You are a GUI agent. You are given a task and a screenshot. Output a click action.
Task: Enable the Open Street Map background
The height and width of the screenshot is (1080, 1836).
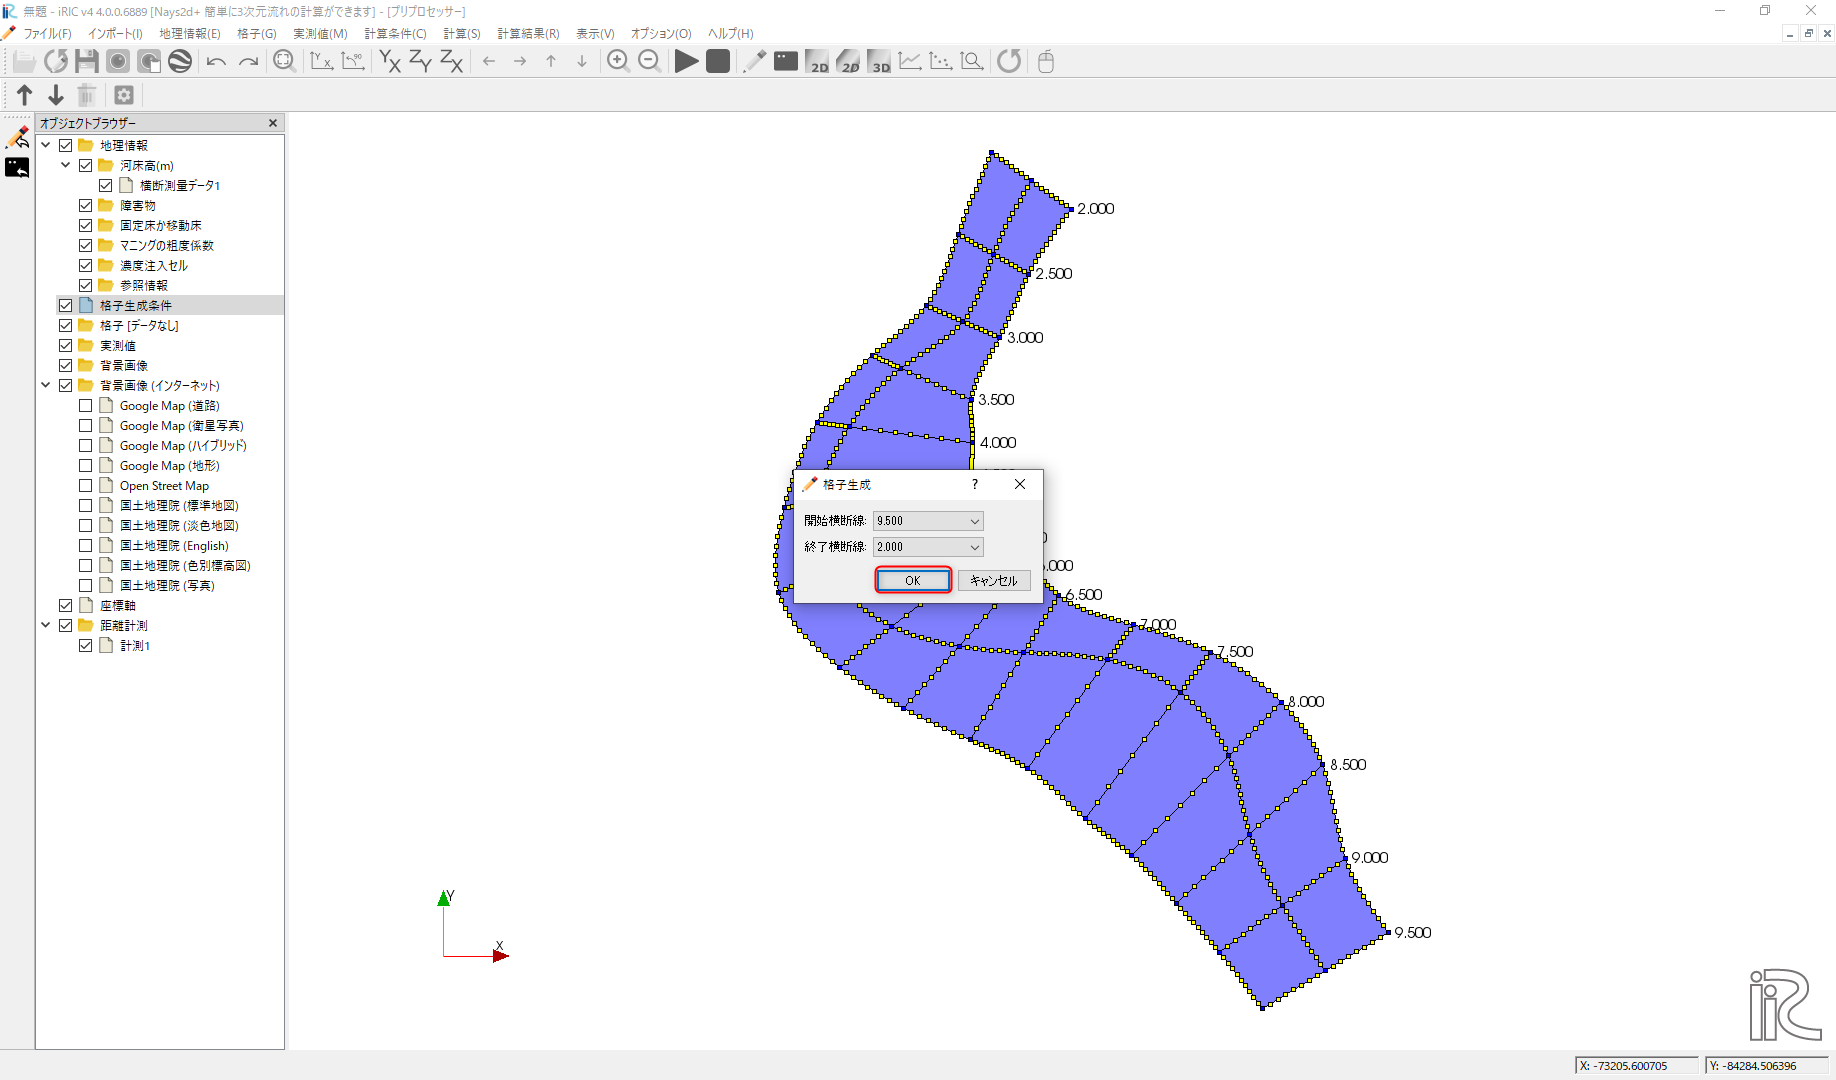86,485
